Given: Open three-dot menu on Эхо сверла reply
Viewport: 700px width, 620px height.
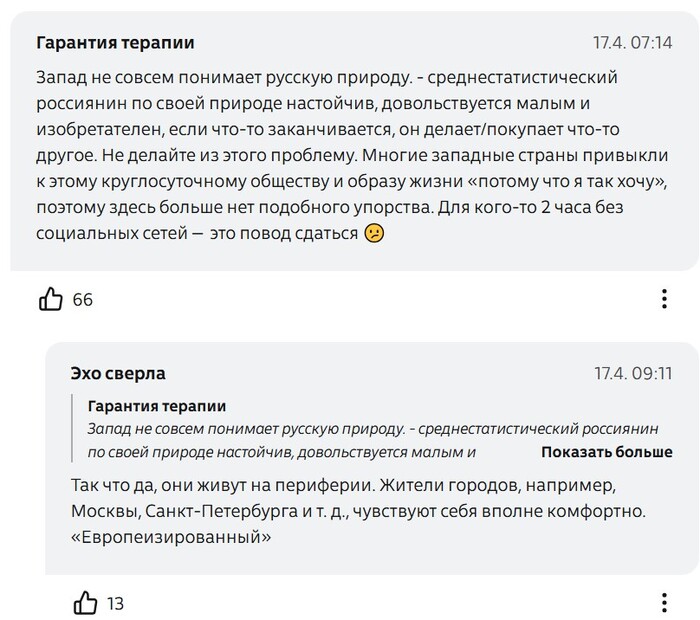Looking at the screenshot, I should (x=665, y=602).
